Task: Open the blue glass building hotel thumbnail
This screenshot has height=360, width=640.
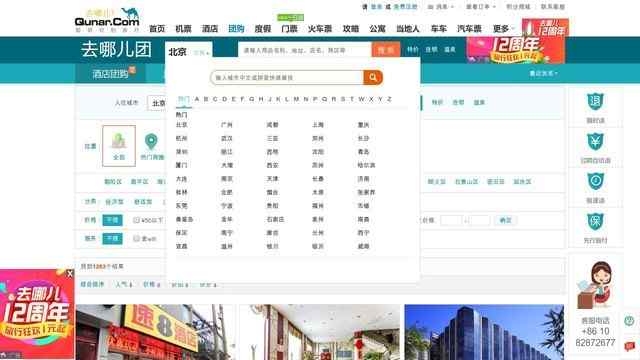Action: pos(484,332)
